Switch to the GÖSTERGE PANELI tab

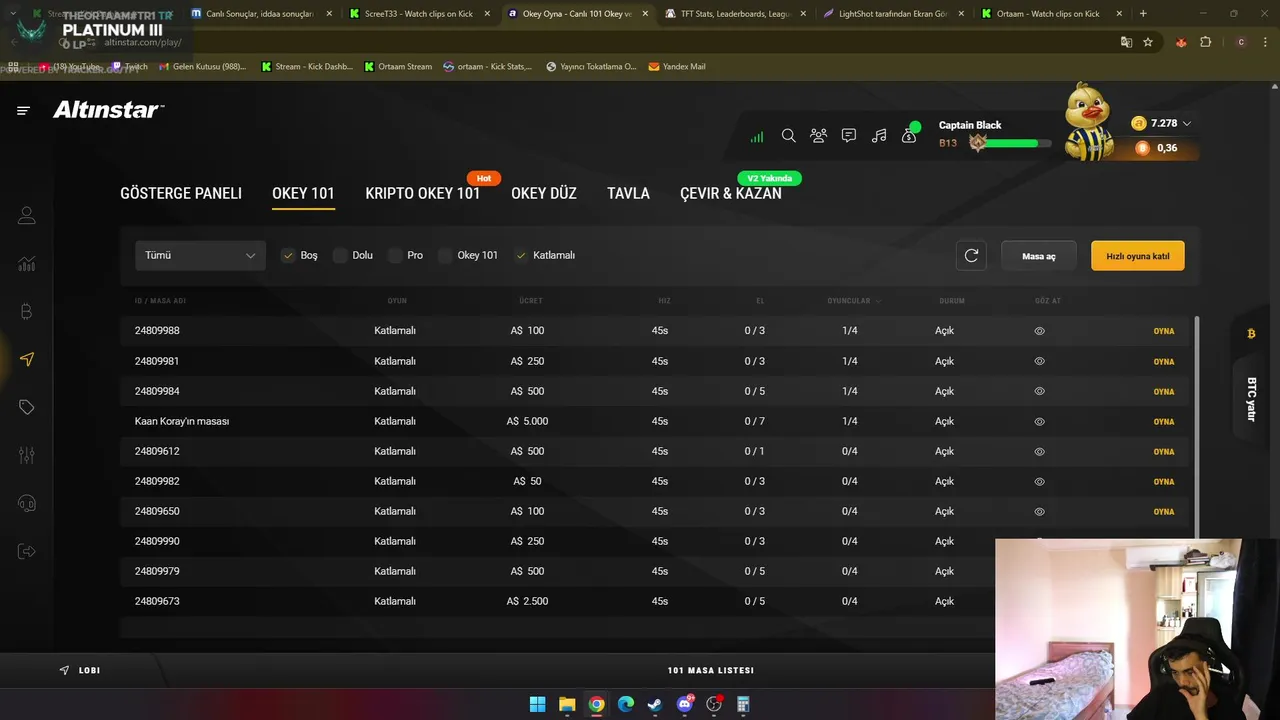pyautogui.click(x=181, y=193)
